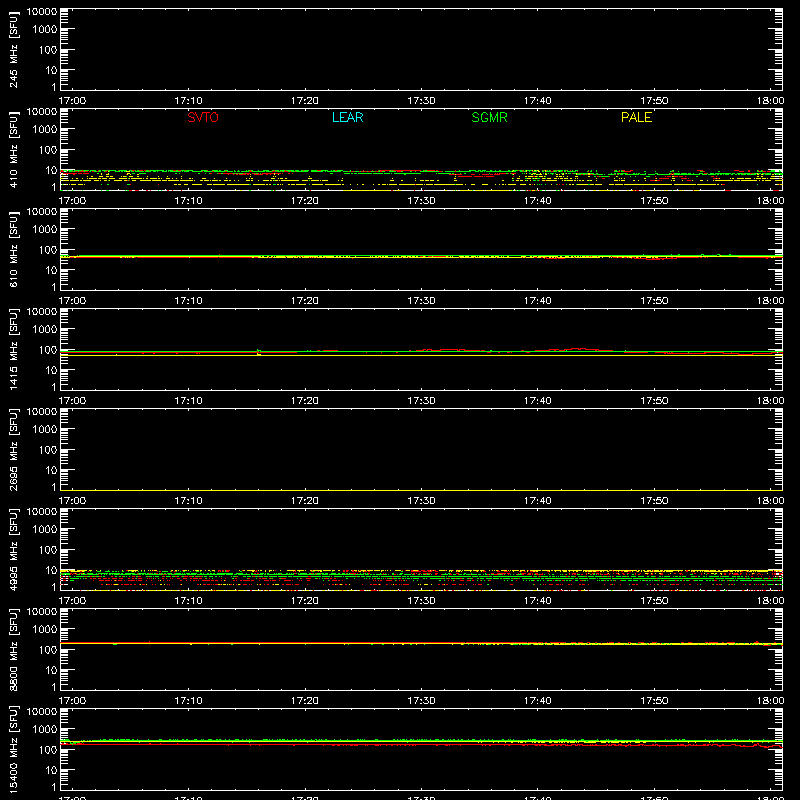Click 17:40 tick label below 4995 MHz plot
This screenshot has width=800, height=800.
click(538, 601)
